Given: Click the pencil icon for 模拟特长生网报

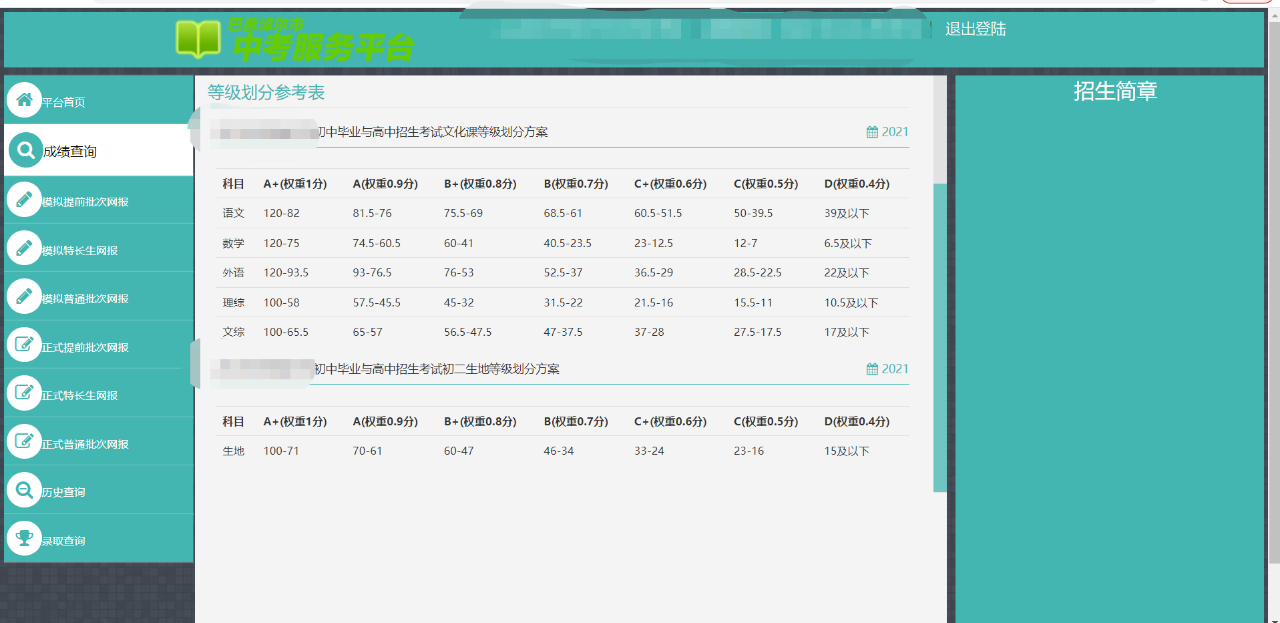Looking at the screenshot, I should coord(24,248).
